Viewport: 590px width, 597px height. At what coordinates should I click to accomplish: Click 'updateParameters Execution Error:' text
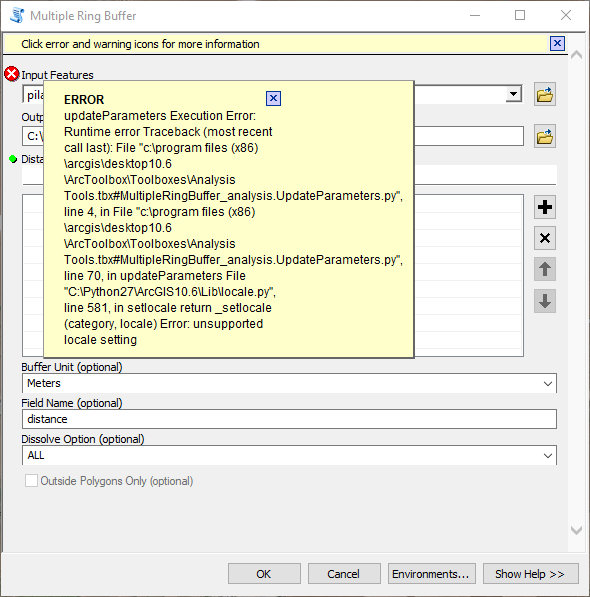click(x=160, y=116)
